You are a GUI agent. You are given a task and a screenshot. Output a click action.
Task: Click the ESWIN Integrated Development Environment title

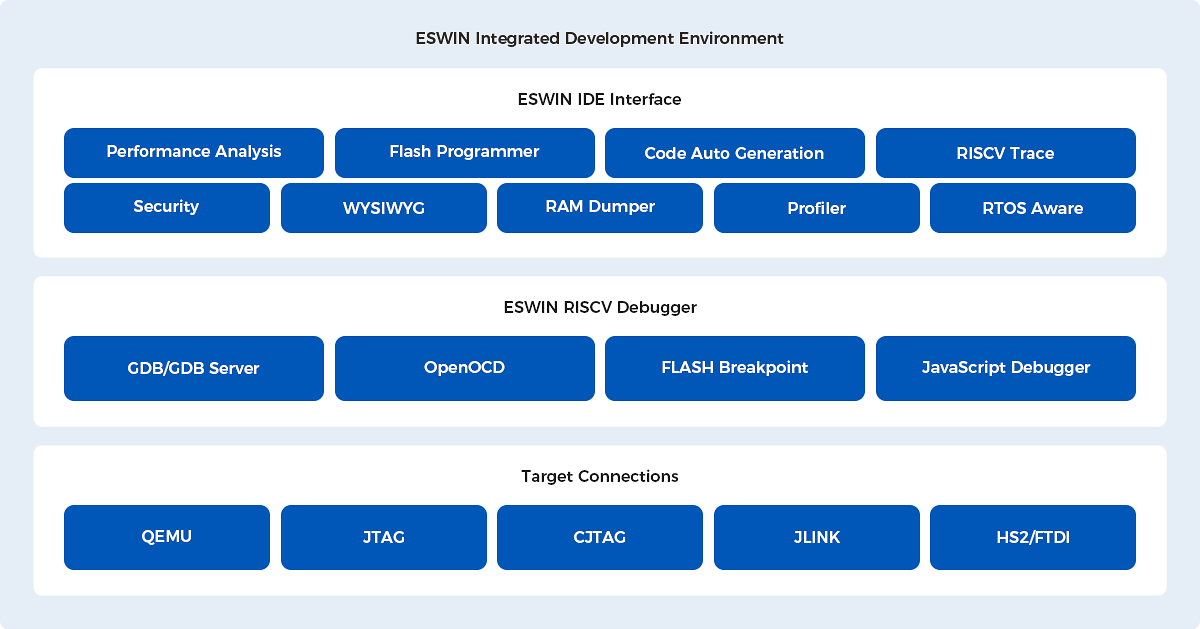(600, 39)
